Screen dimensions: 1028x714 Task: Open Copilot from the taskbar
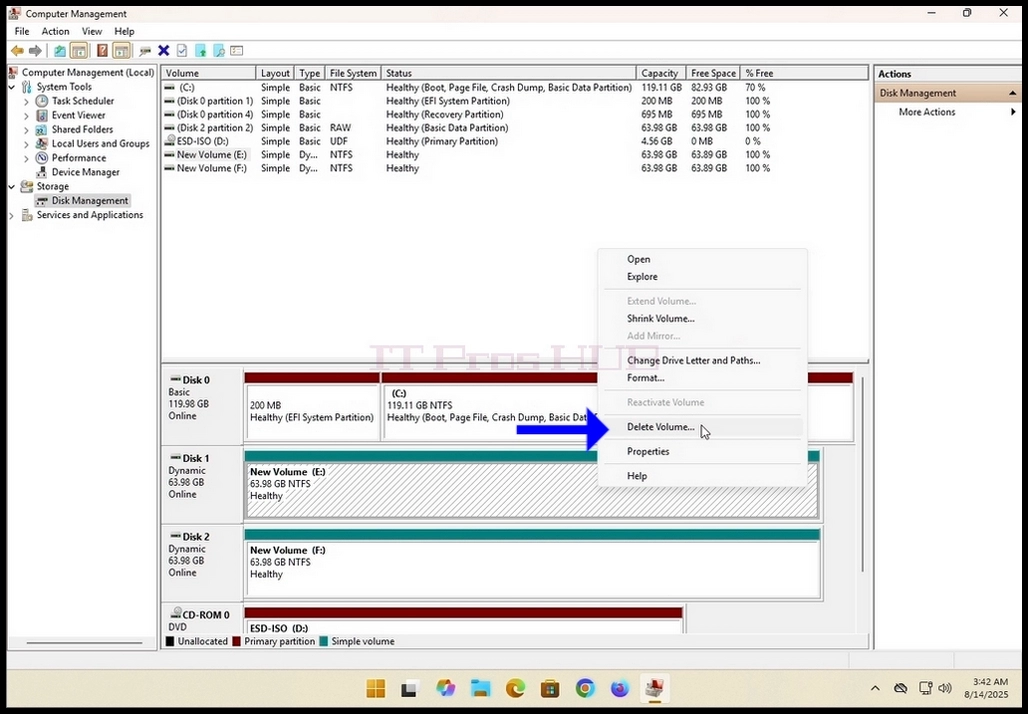point(446,688)
